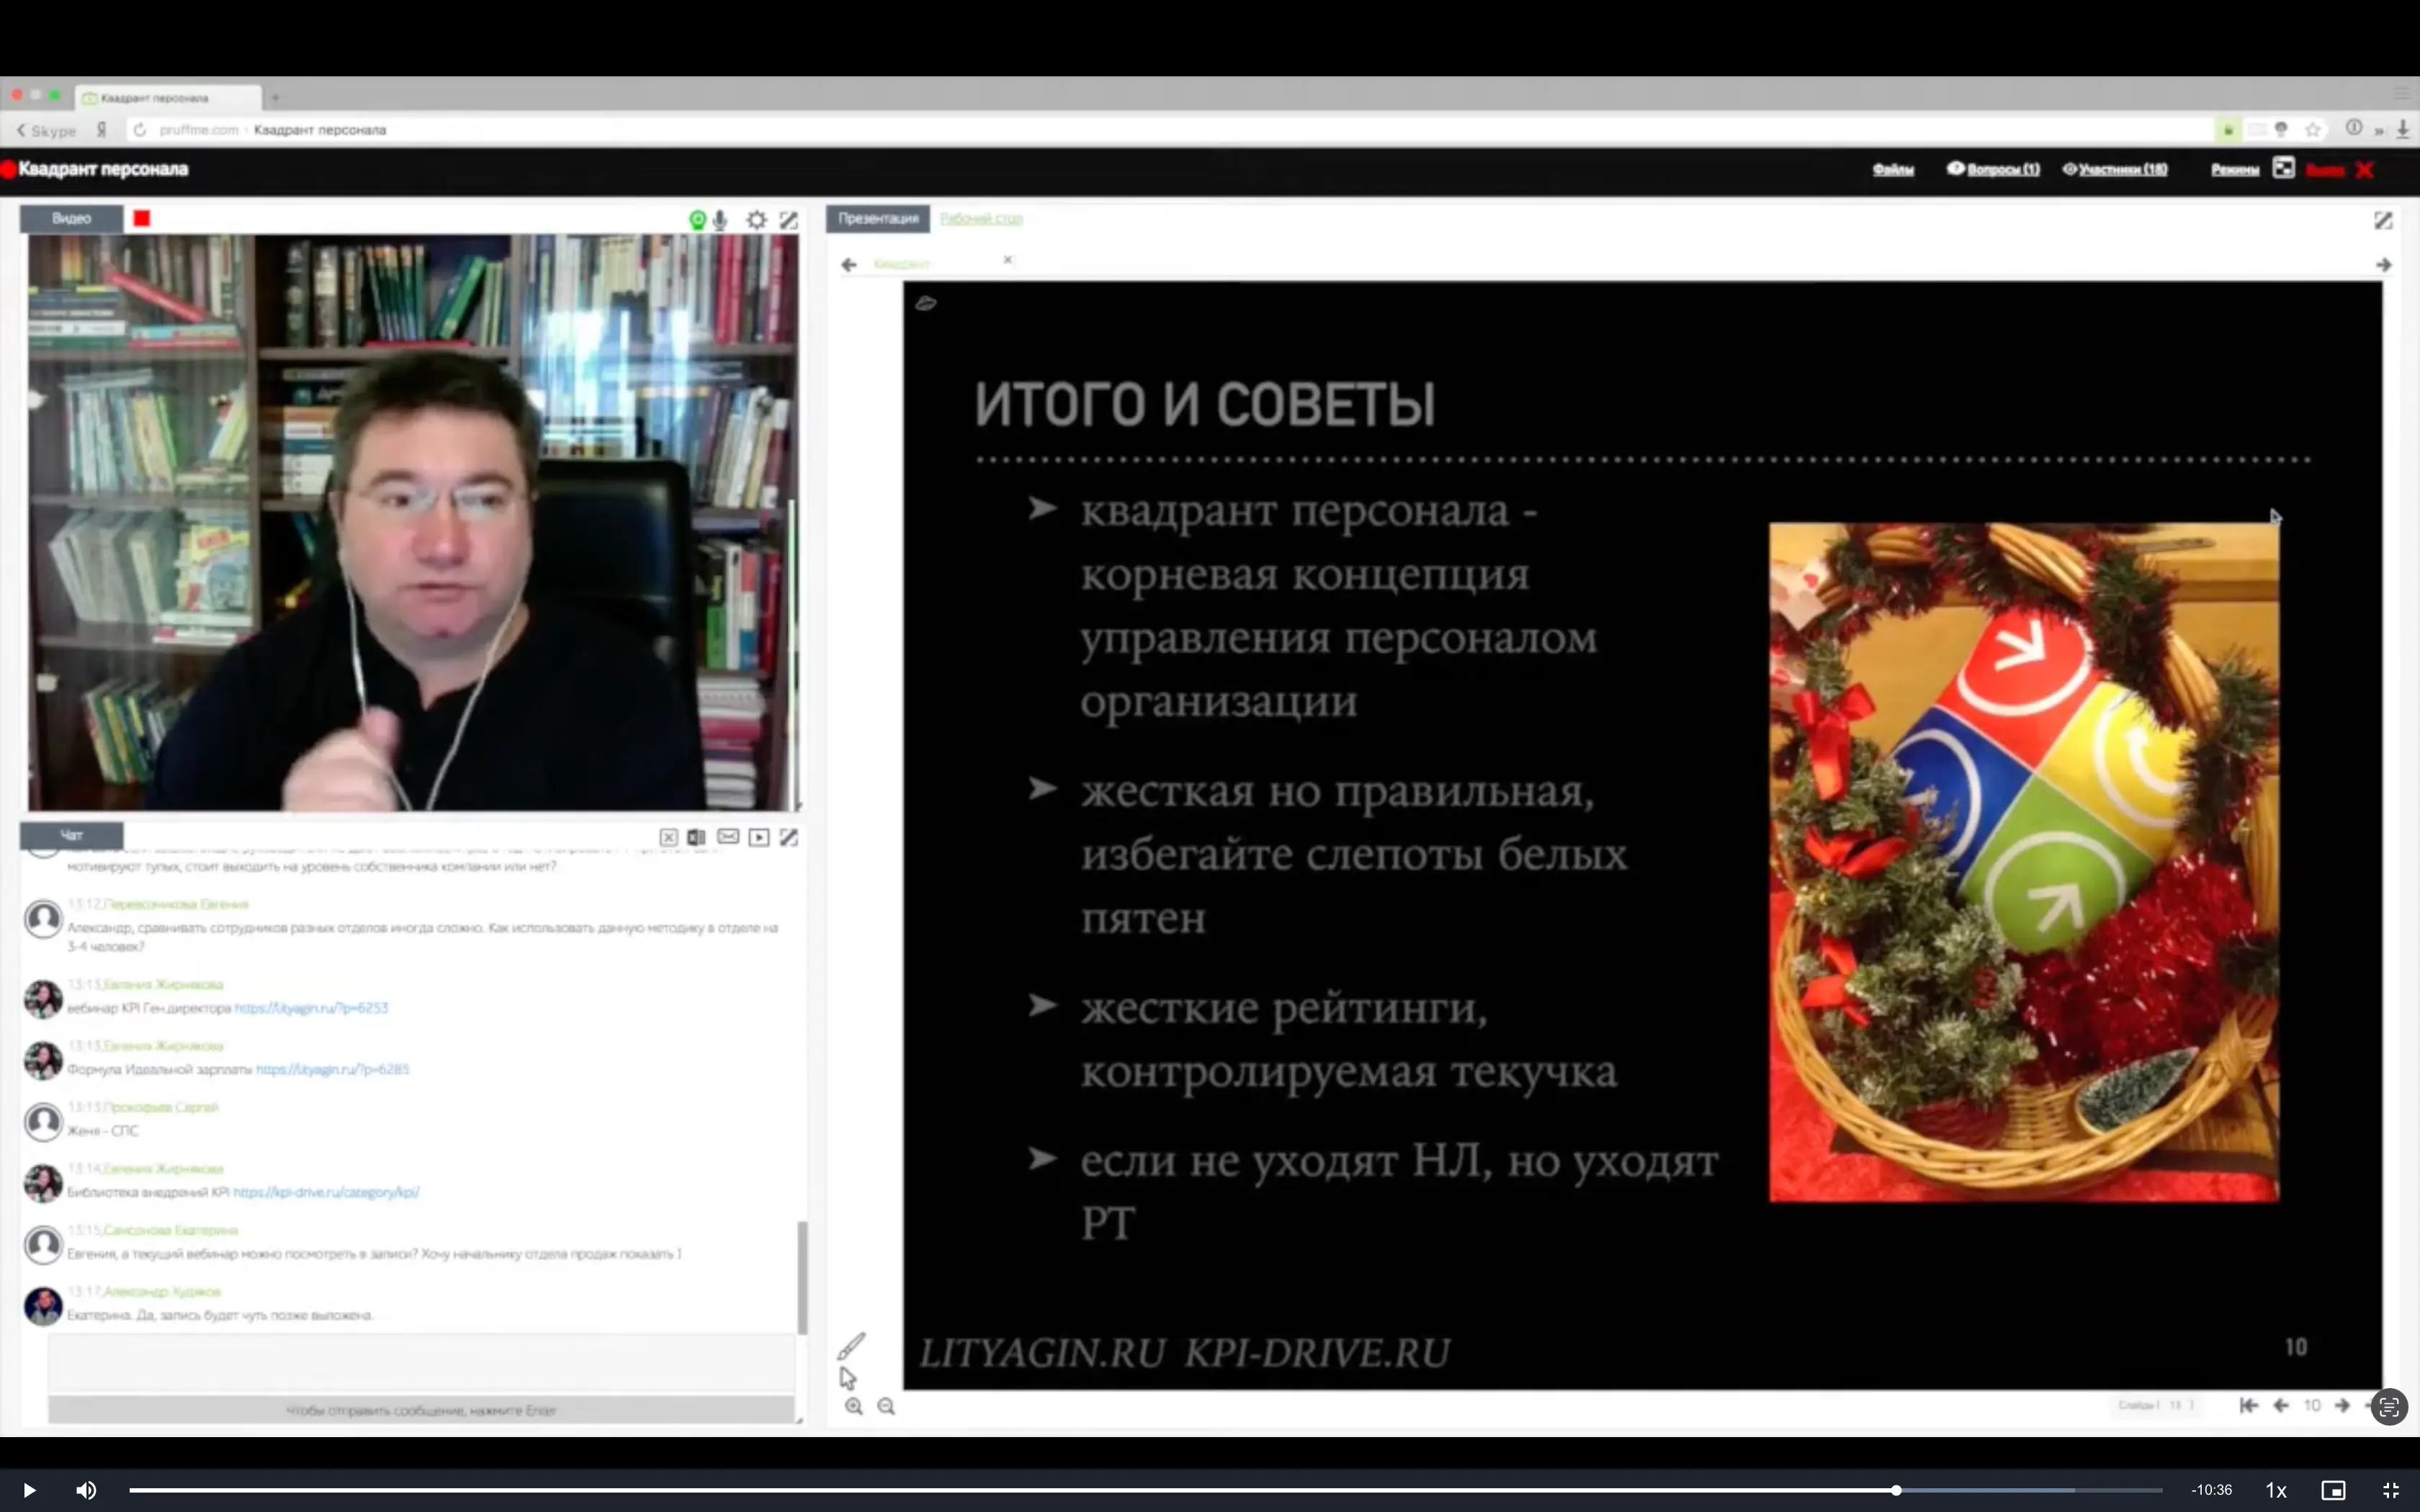Select the pencil drawing tool

(x=851, y=1346)
